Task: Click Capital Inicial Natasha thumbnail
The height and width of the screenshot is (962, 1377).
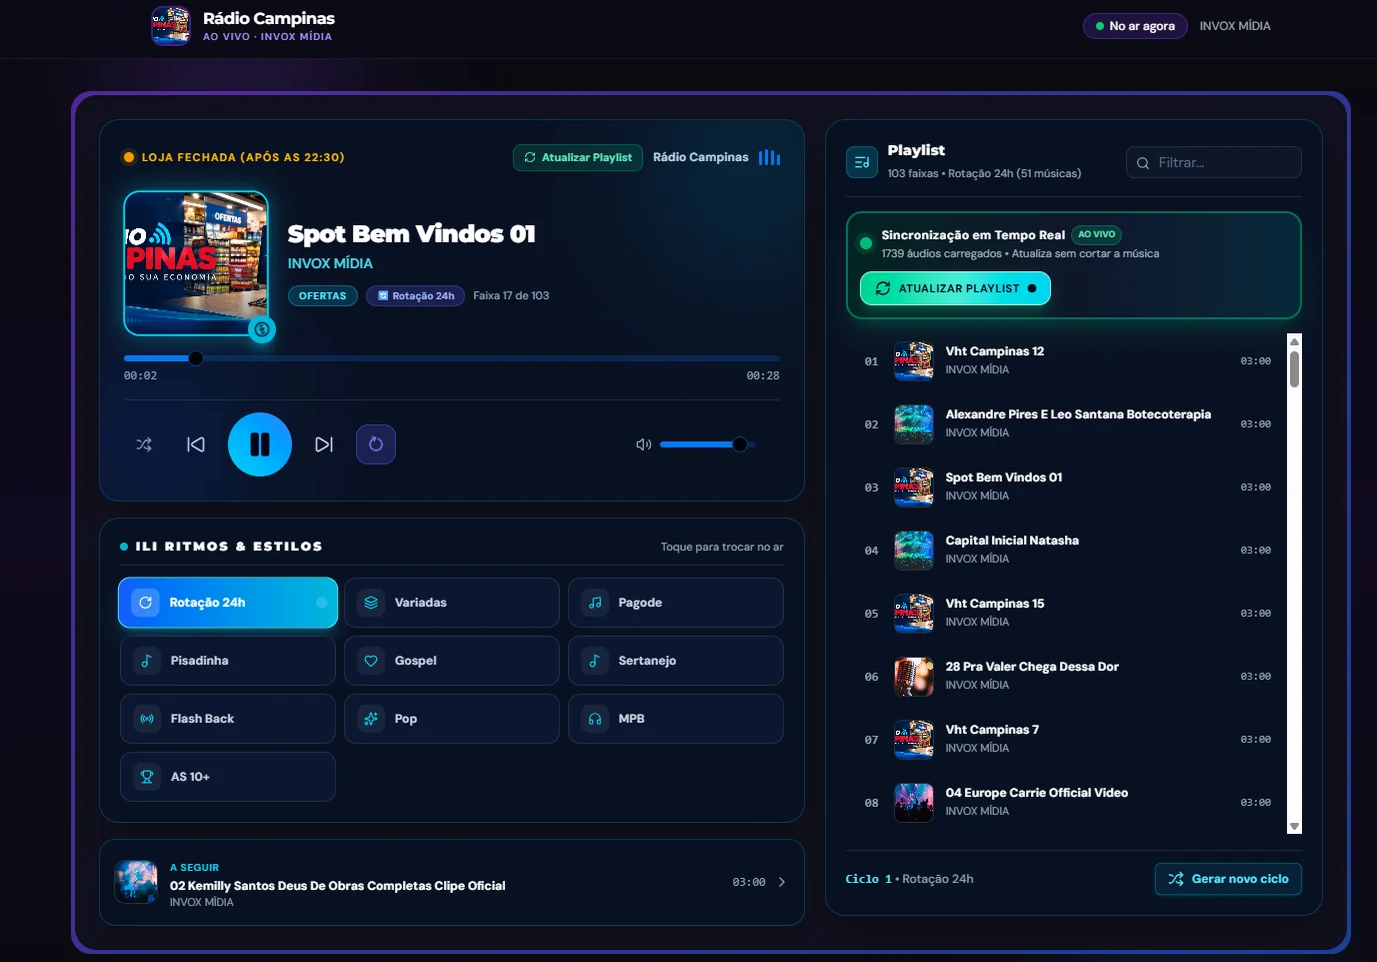Action: [x=914, y=550]
